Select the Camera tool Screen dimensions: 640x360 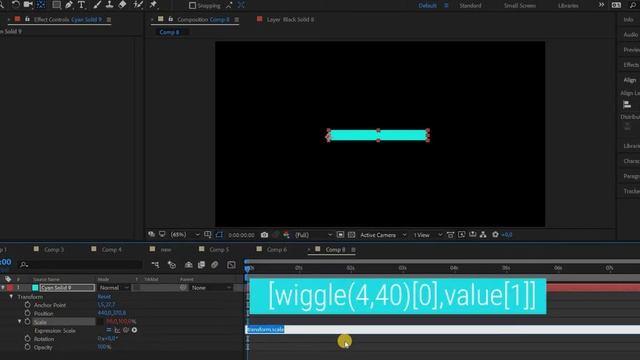(x=28, y=4)
